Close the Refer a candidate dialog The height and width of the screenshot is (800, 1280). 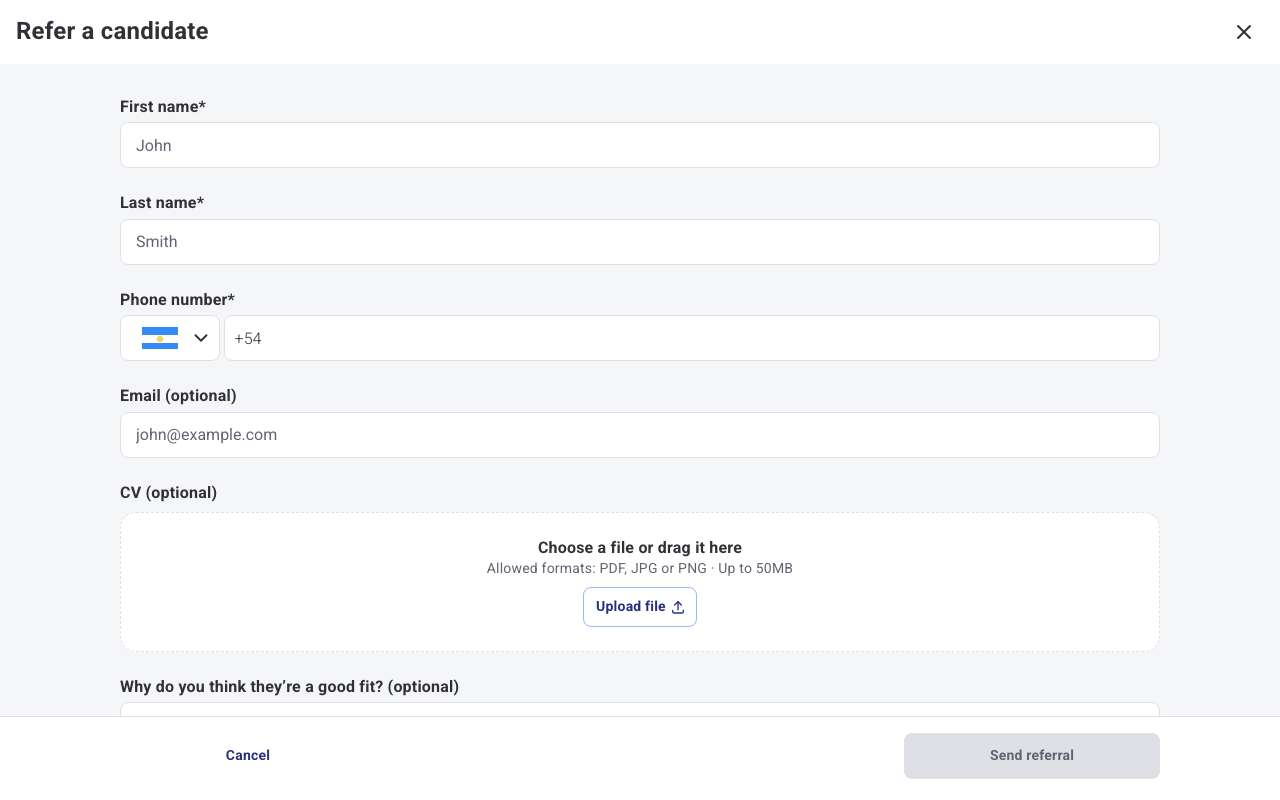pyautogui.click(x=1244, y=32)
